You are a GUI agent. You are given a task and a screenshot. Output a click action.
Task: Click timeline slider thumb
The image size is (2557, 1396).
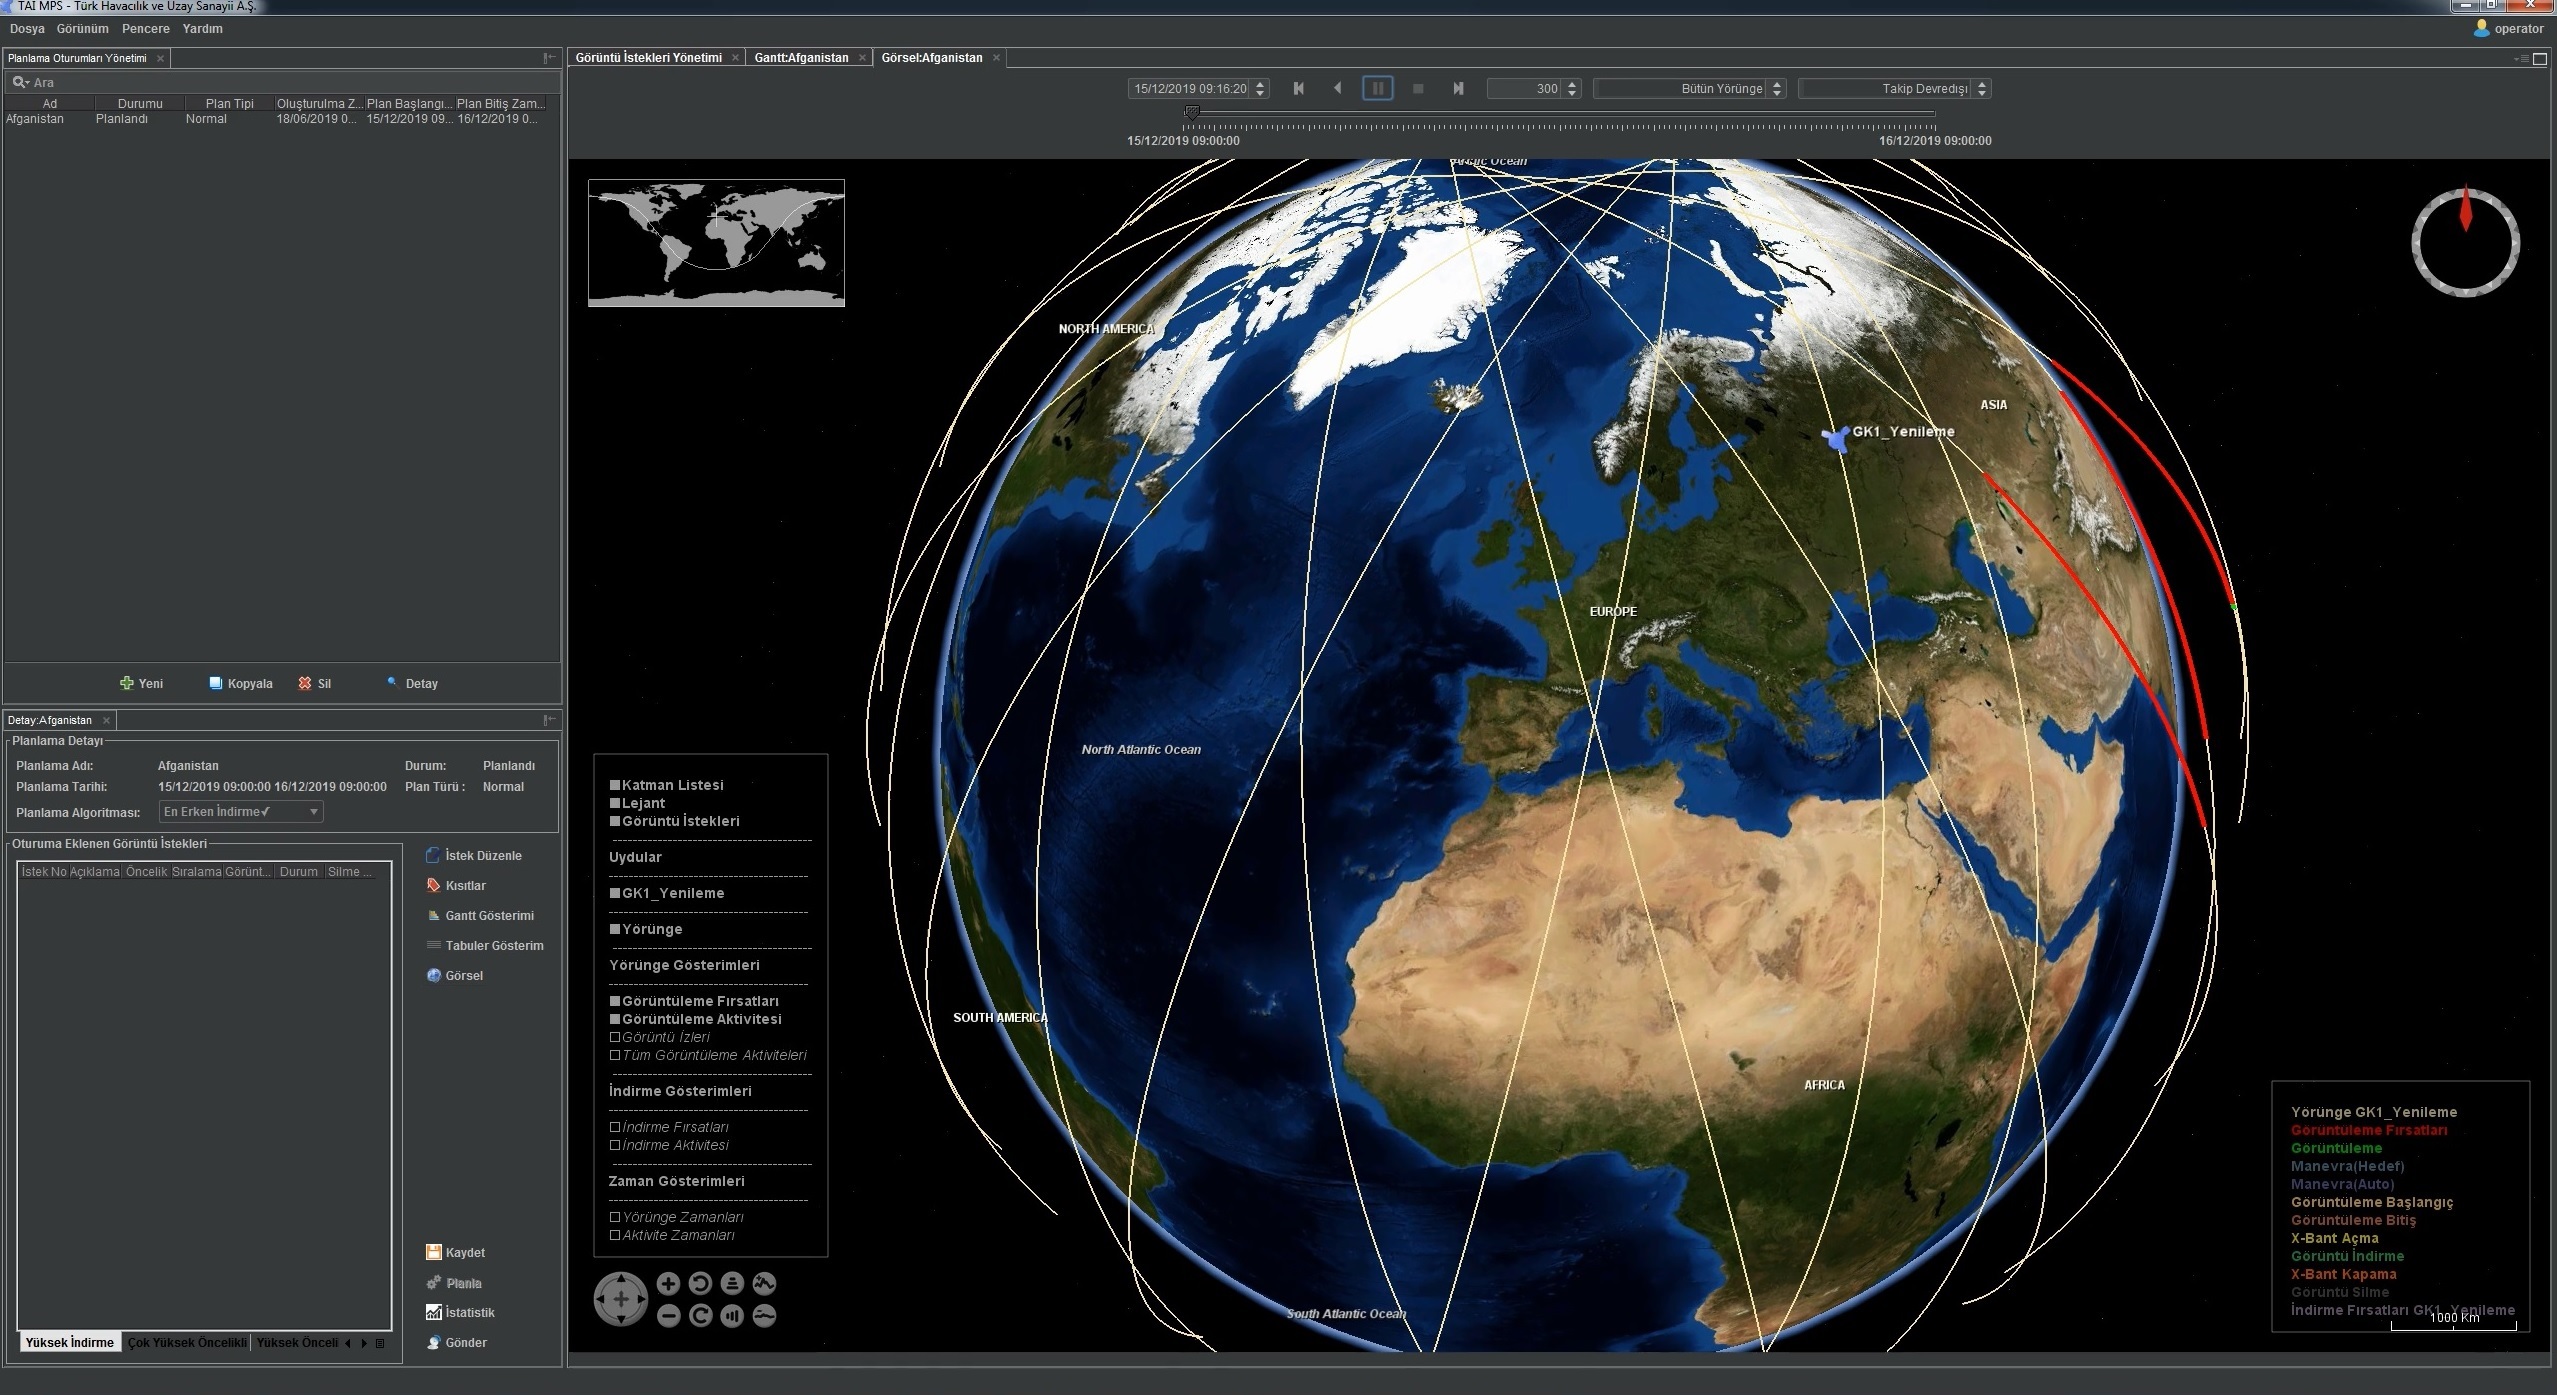(1191, 113)
